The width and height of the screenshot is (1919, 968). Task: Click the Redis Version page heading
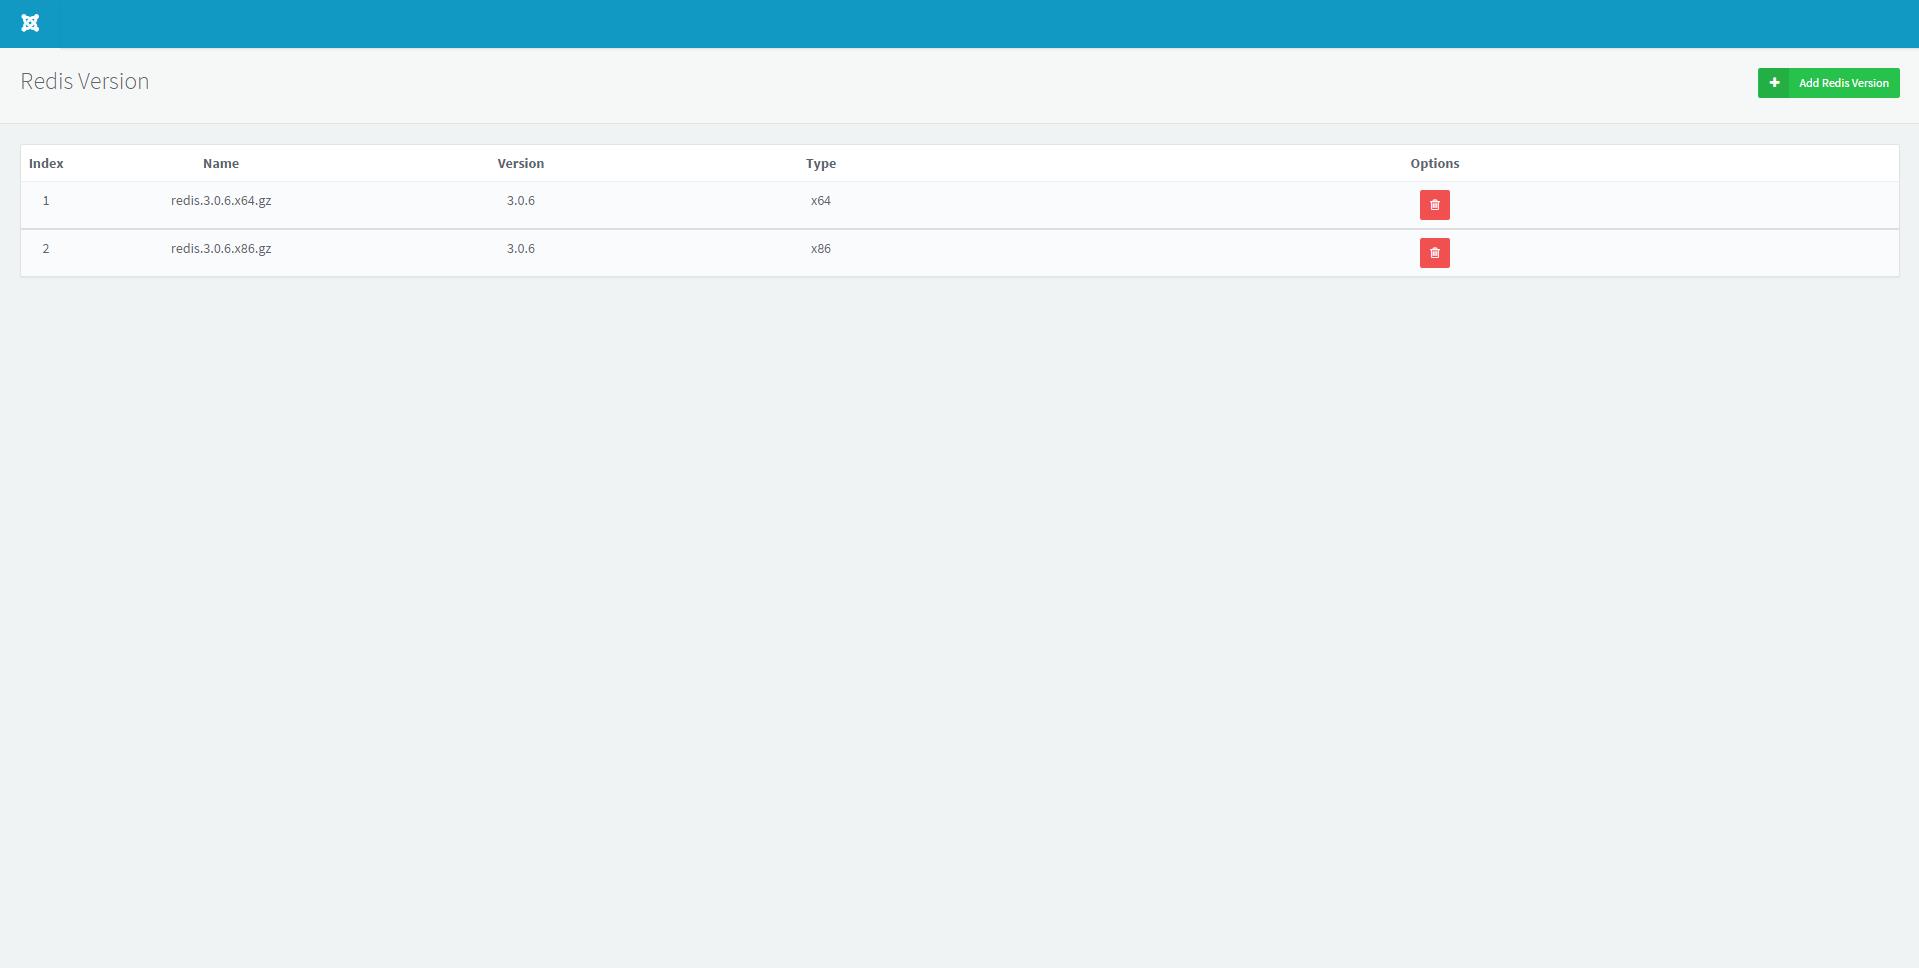(x=85, y=81)
